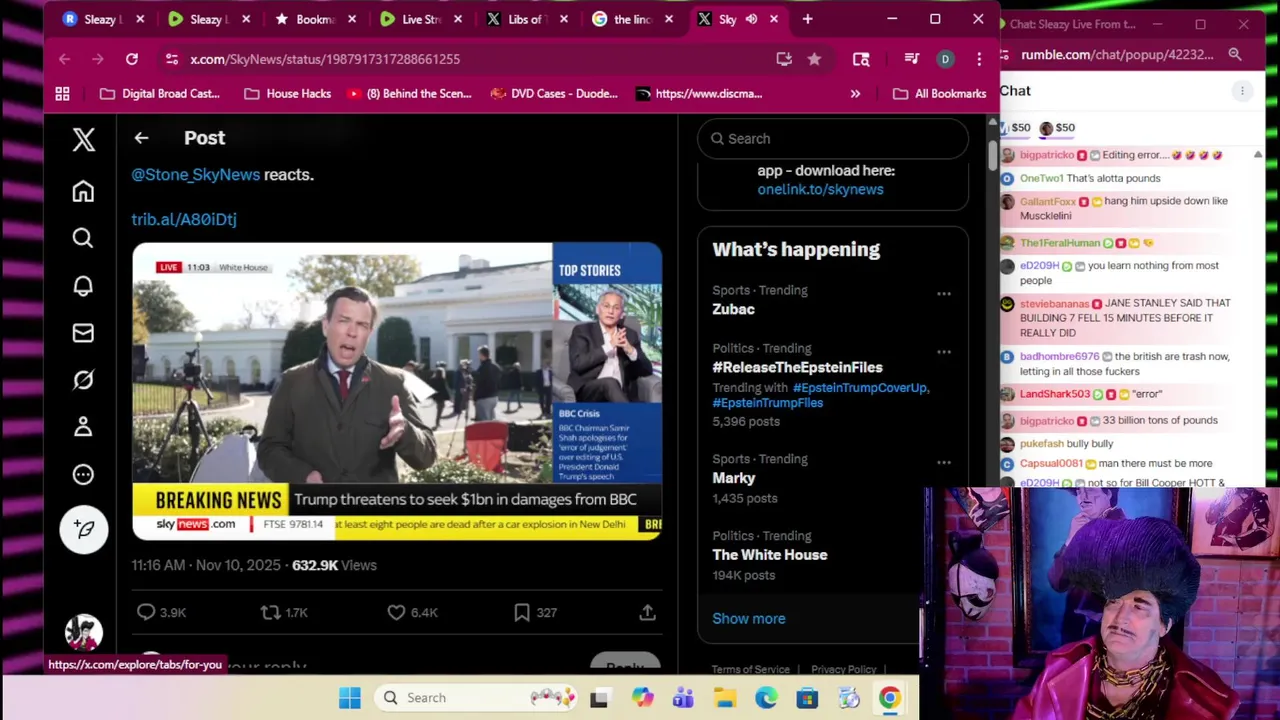Open X messages envelope icon

coord(83,333)
